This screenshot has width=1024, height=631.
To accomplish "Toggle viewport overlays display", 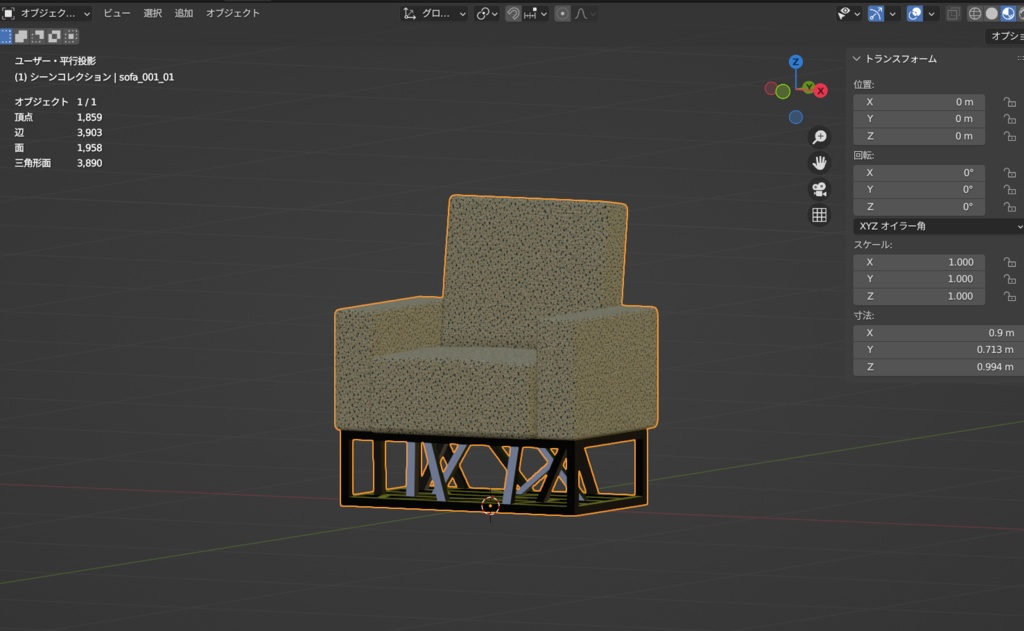I will point(915,13).
